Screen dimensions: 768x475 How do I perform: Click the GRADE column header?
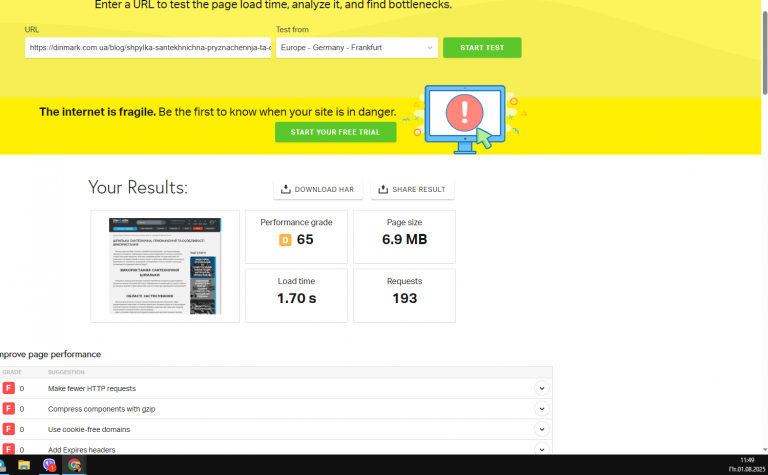coord(12,372)
